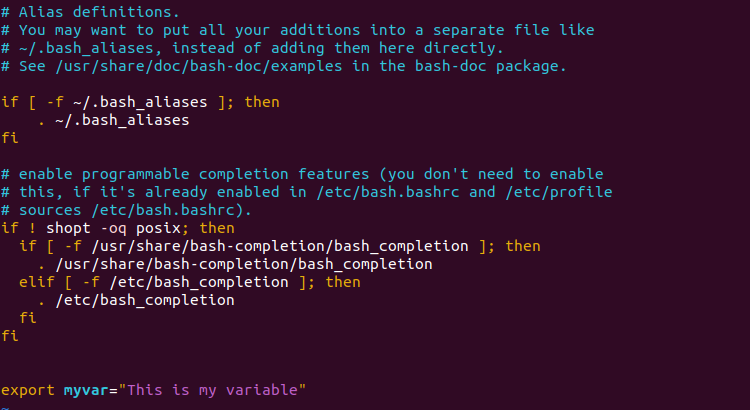Viewport: 750px width, 410px height.
Task: Click the '# Alias definitions.' comment line
Action: (90, 12)
